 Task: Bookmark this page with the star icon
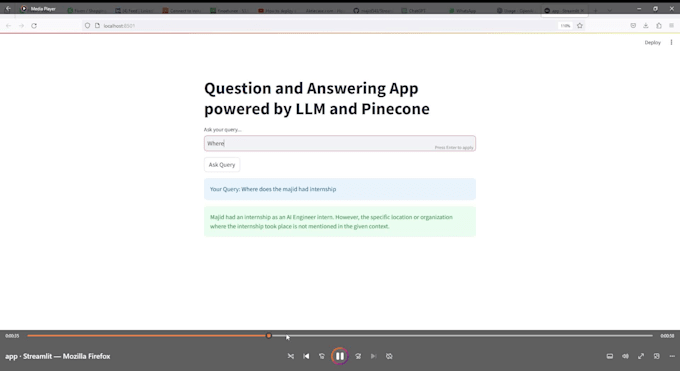(x=580, y=26)
